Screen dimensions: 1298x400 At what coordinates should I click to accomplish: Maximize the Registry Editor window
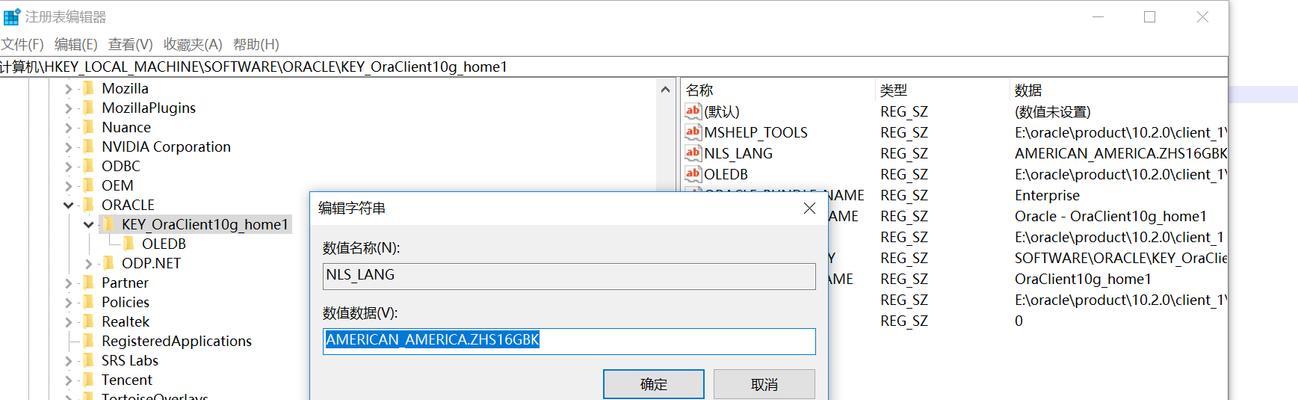[1149, 17]
